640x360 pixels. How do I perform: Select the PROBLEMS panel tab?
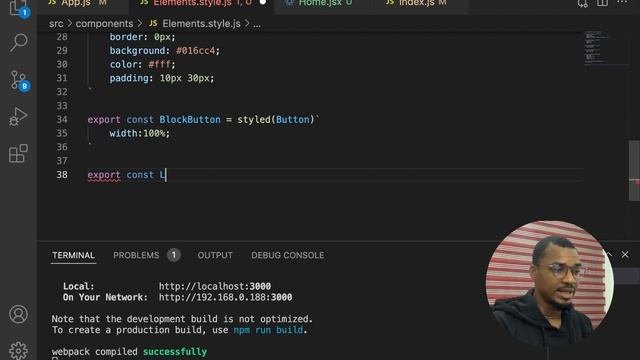tap(136, 255)
